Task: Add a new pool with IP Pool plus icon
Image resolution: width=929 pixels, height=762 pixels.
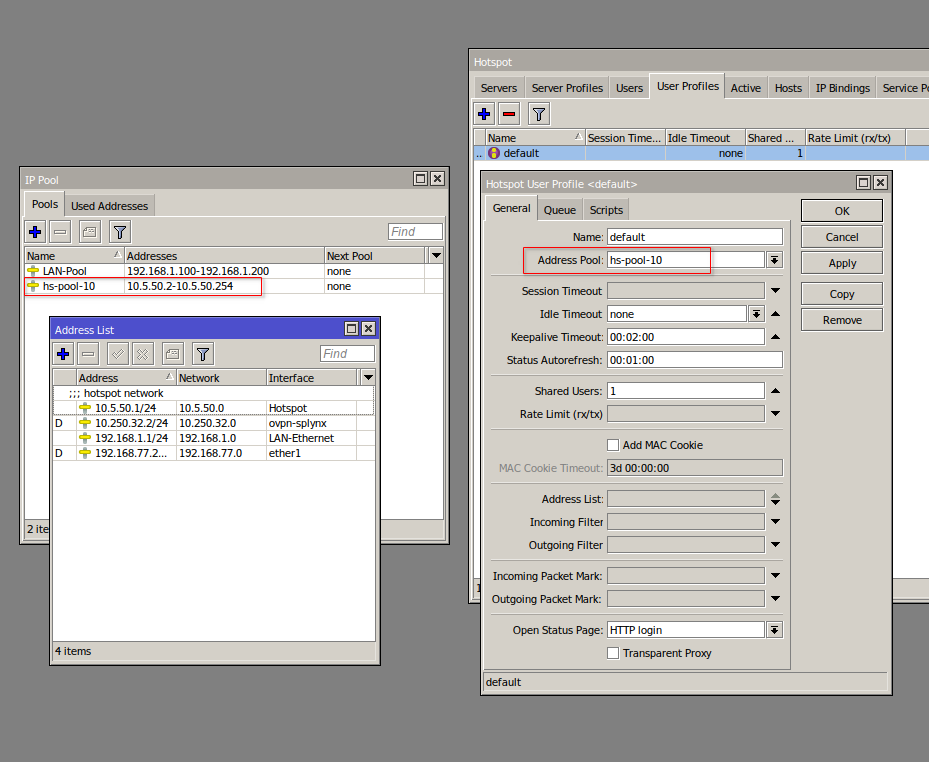Action: coord(35,232)
